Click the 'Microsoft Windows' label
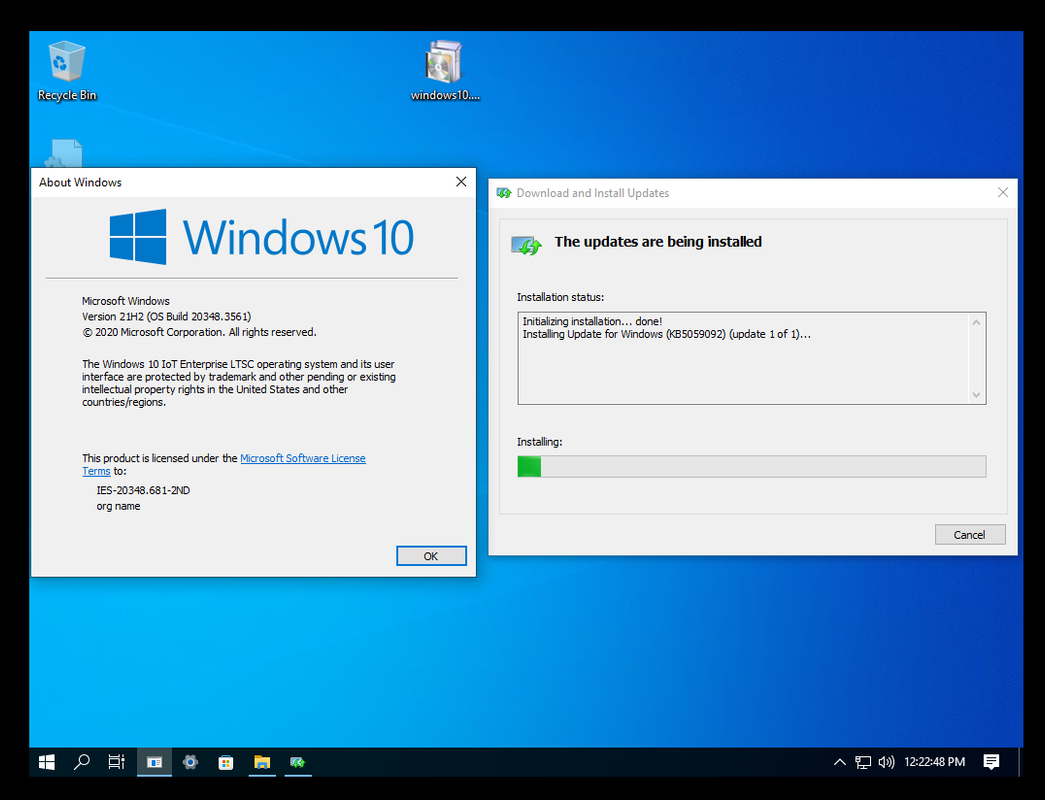The width and height of the screenshot is (1045, 800). [x=126, y=301]
